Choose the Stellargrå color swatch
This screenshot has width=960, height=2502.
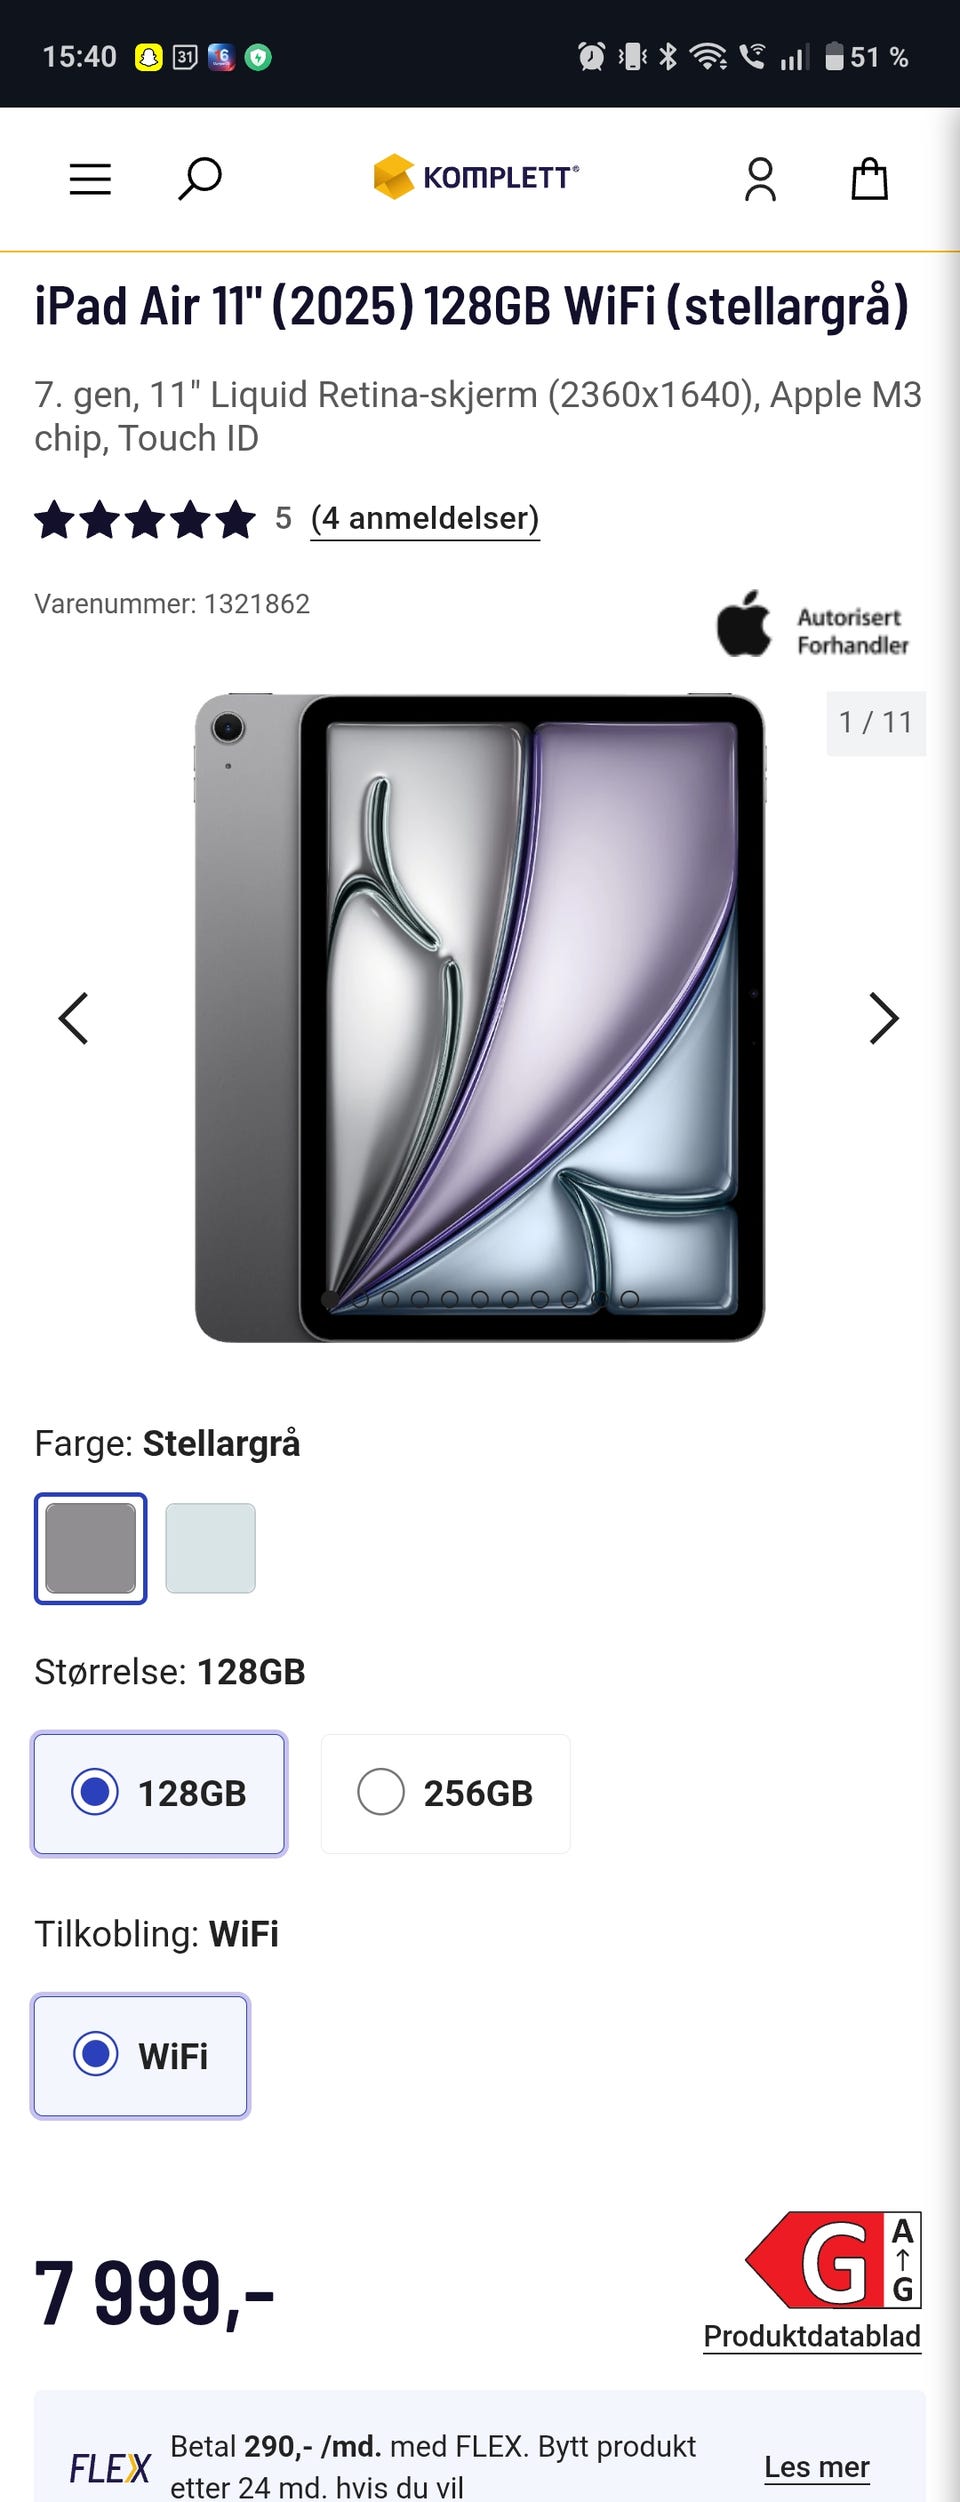click(91, 1548)
